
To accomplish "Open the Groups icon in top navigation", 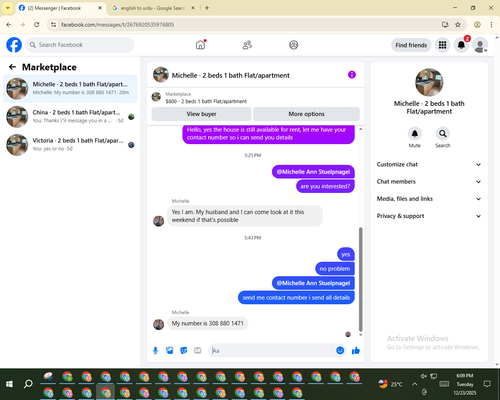I will pos(294,45).
